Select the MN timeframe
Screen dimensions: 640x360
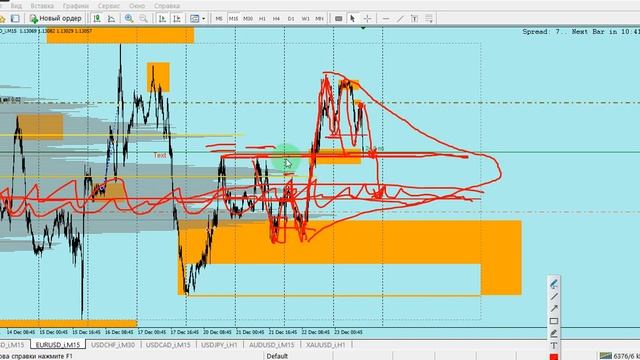[x=320, y=18]
